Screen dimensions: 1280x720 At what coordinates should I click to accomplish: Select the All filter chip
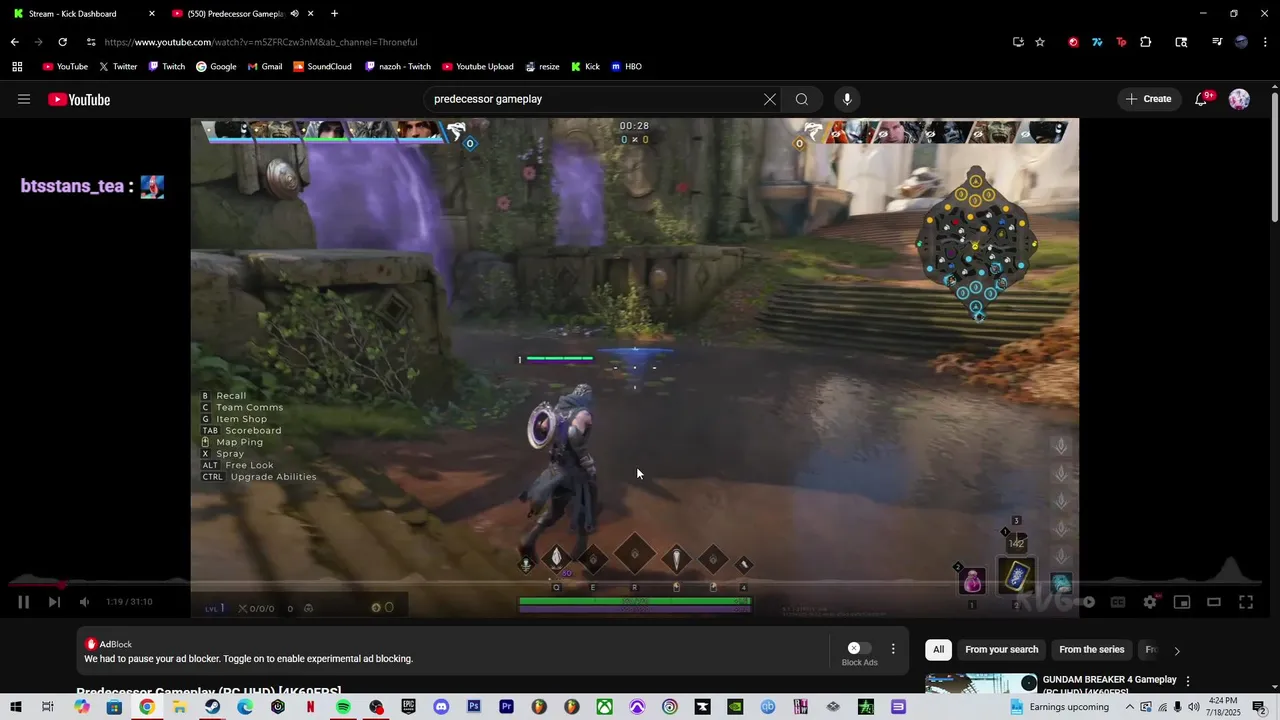tap(938, 650)
